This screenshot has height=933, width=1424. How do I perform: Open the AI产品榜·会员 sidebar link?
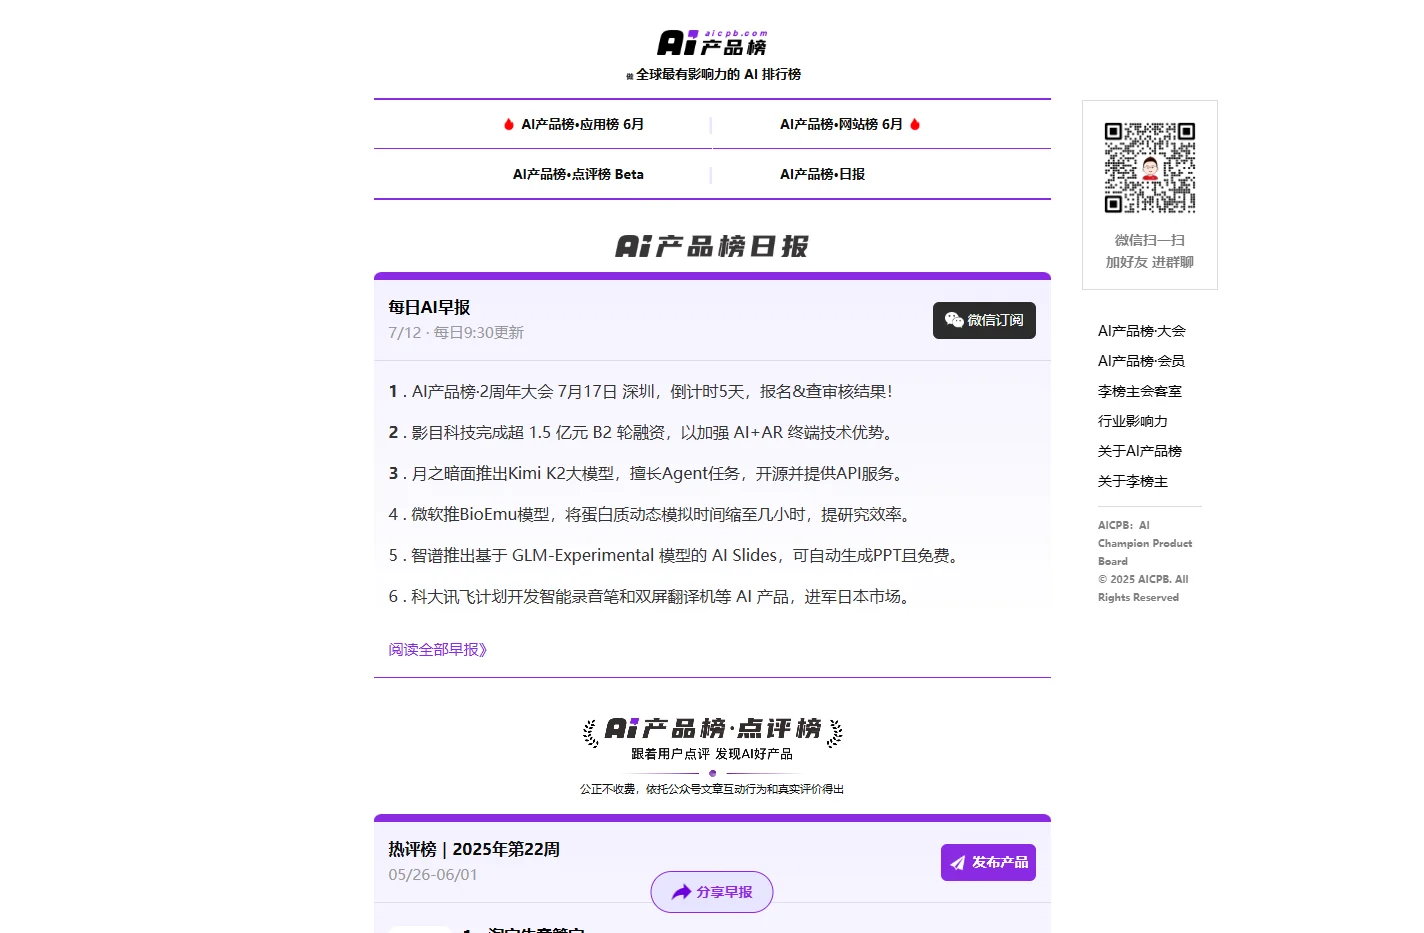click(x=1141, y=361)
